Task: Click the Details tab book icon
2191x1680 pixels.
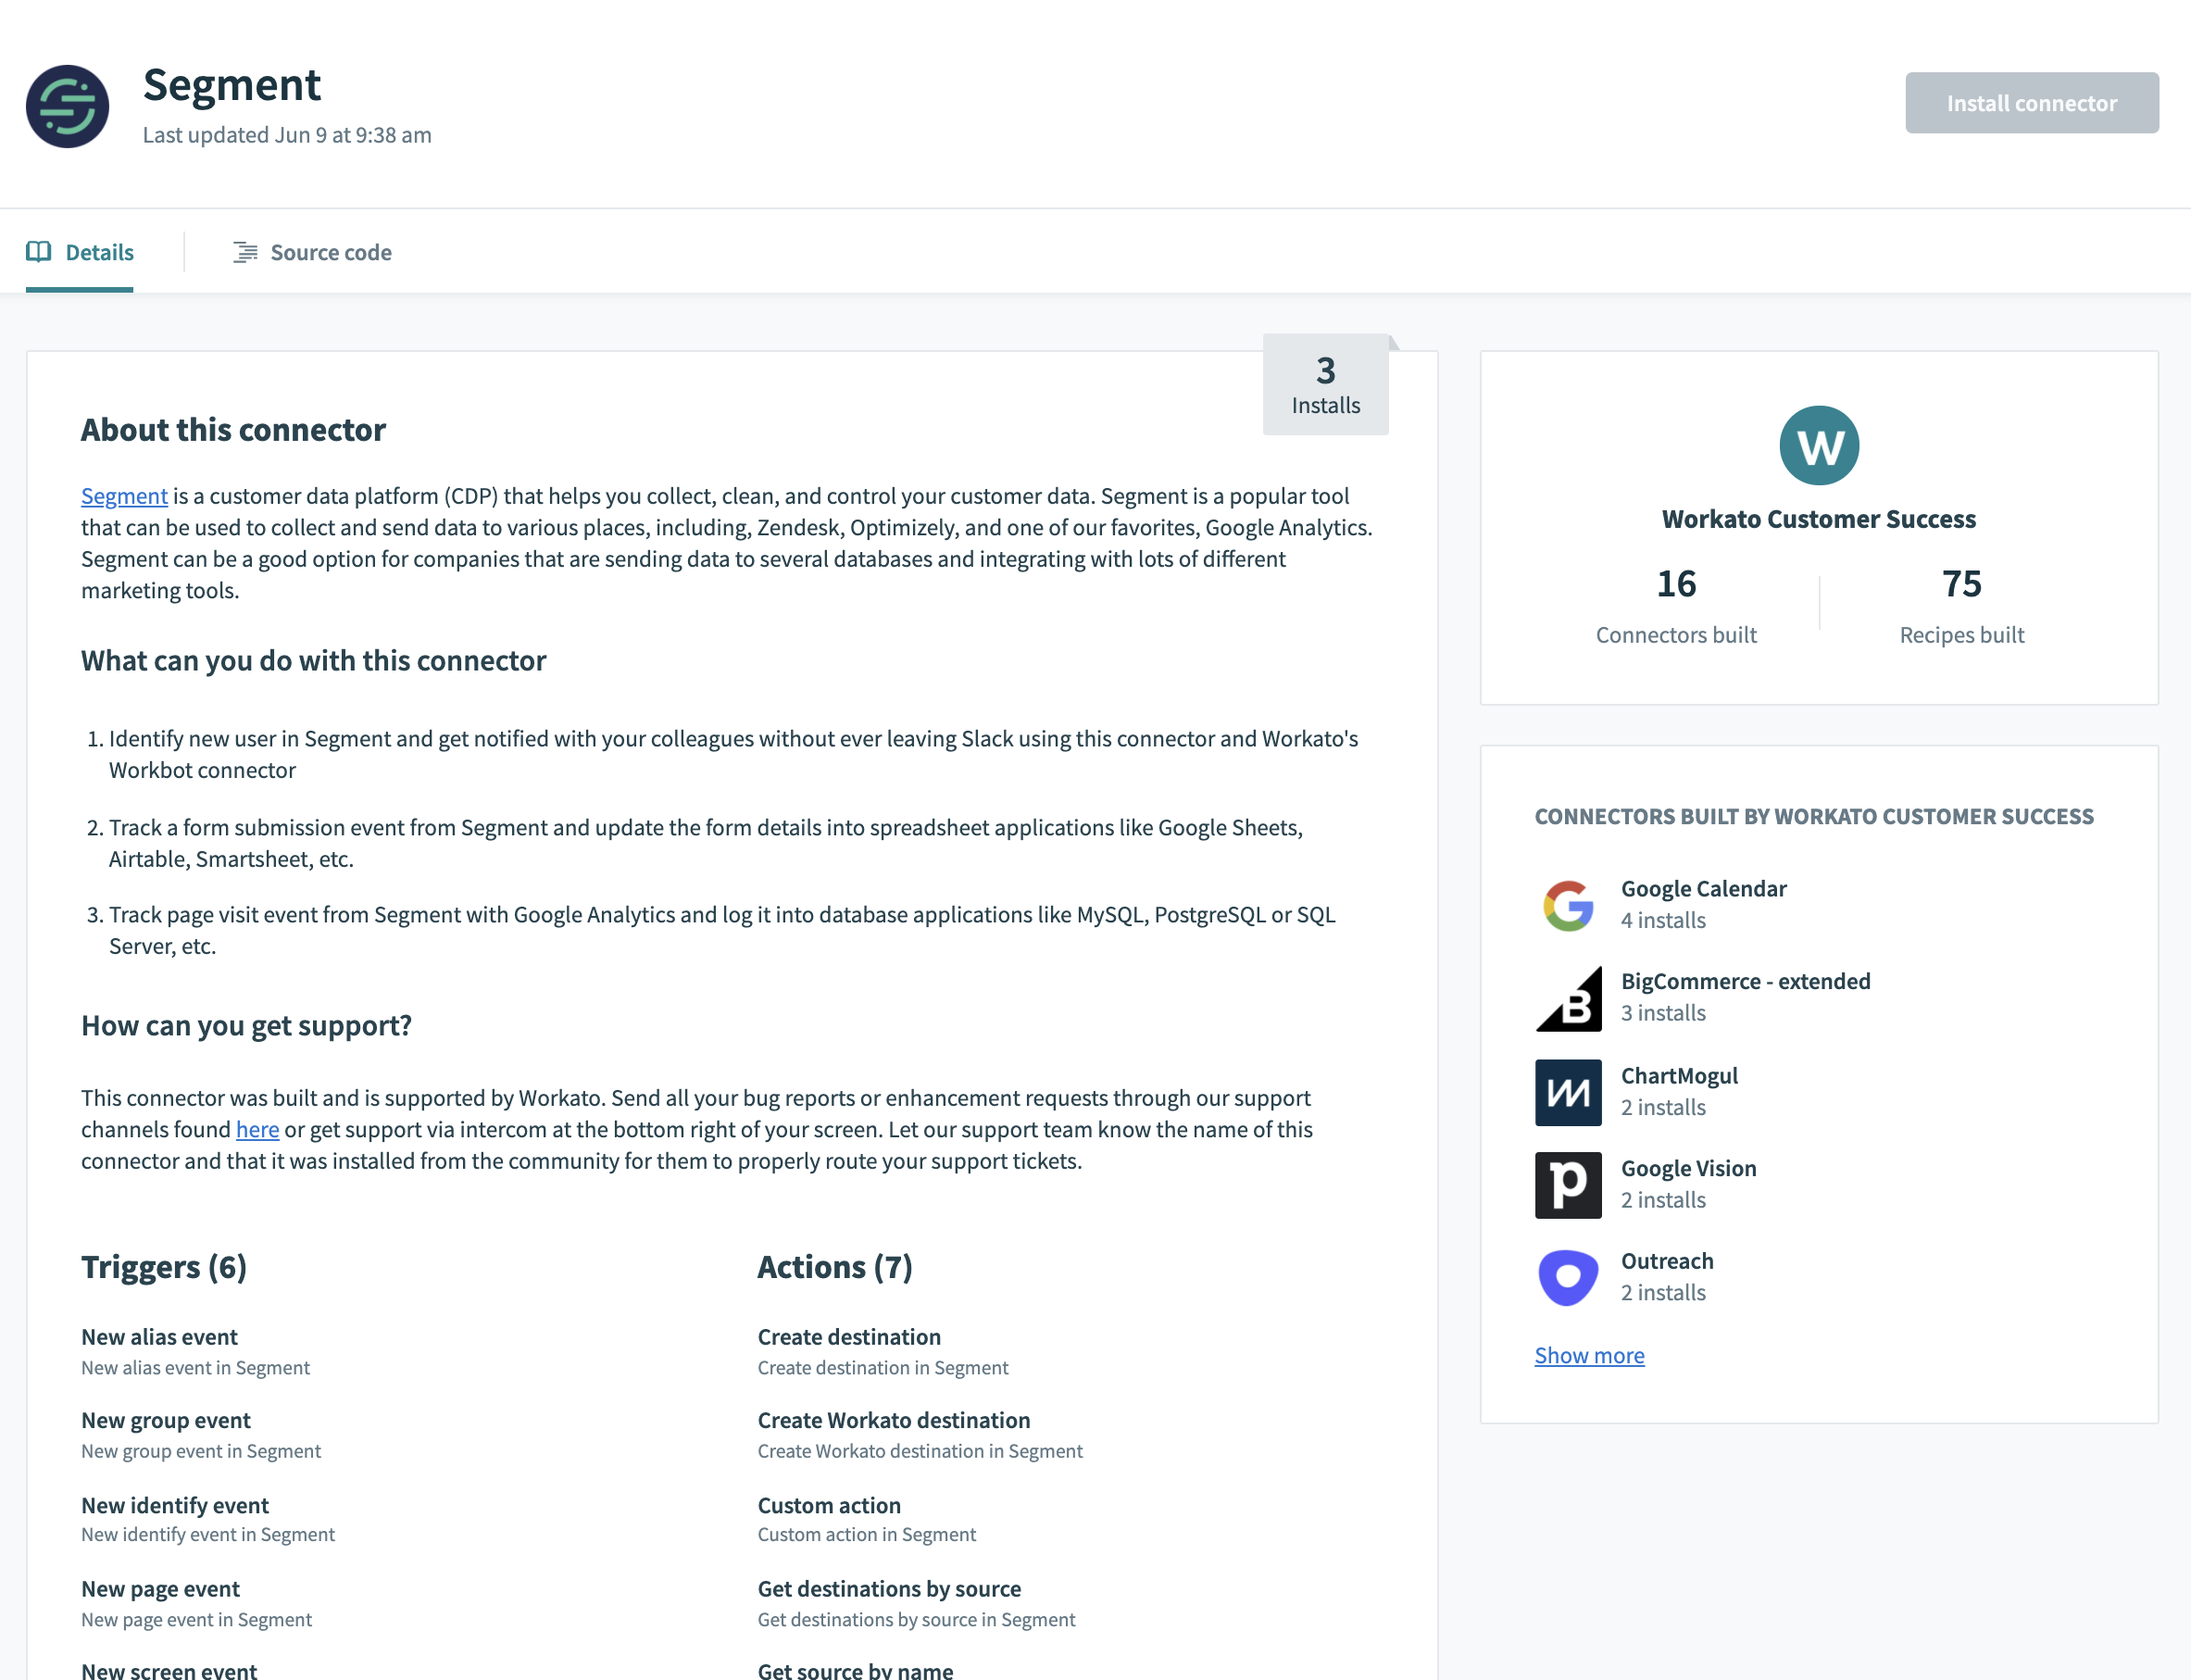Action: tap(39, 251)
